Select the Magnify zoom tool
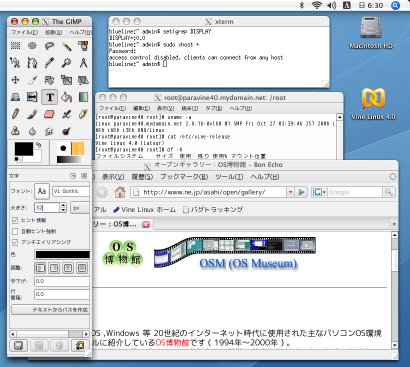 click(66, 63)
